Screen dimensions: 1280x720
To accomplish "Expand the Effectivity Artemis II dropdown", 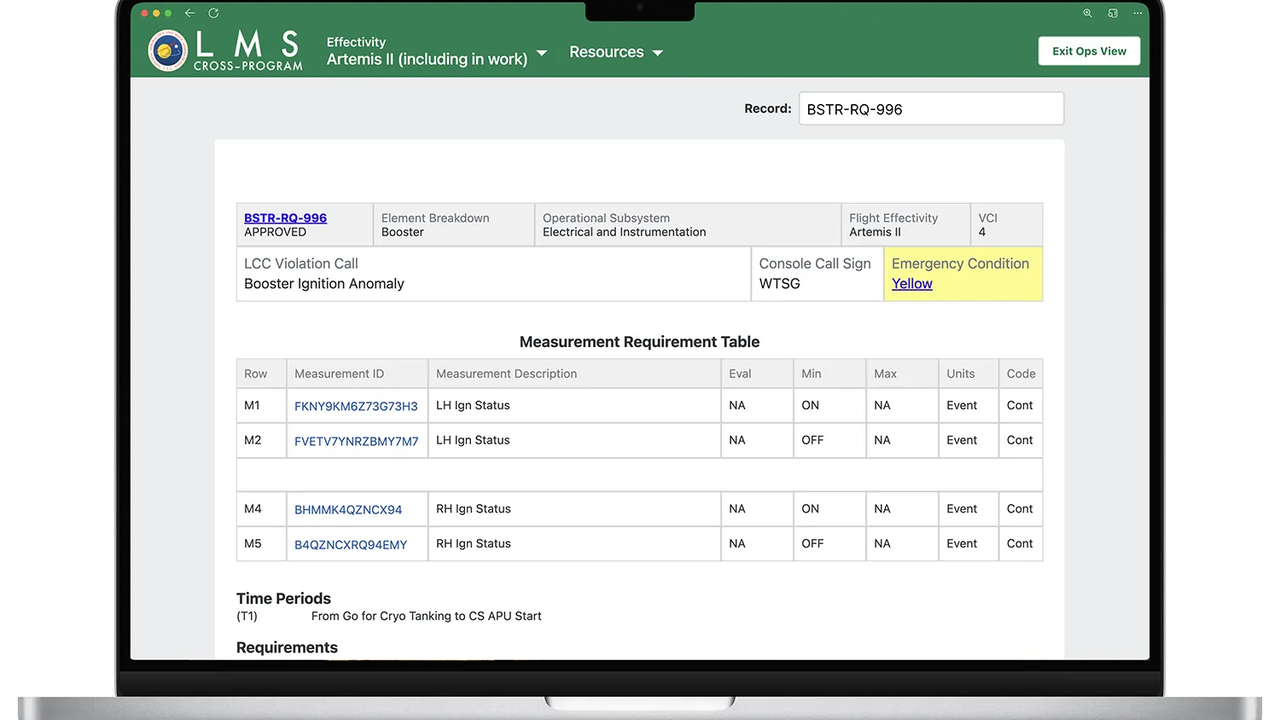I will pos(437,52).
